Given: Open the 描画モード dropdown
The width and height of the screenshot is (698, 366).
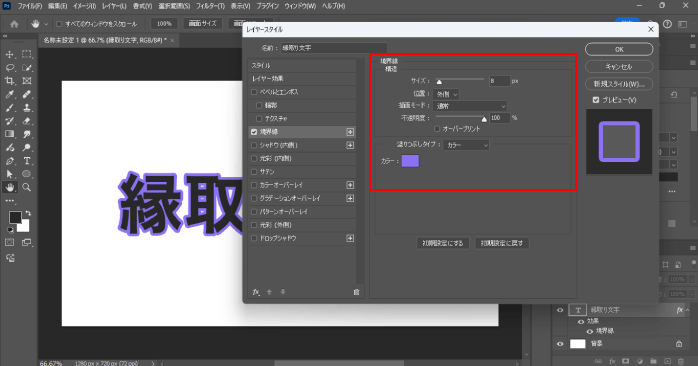Looking at the screenshot, I should [x=470, y=106].
